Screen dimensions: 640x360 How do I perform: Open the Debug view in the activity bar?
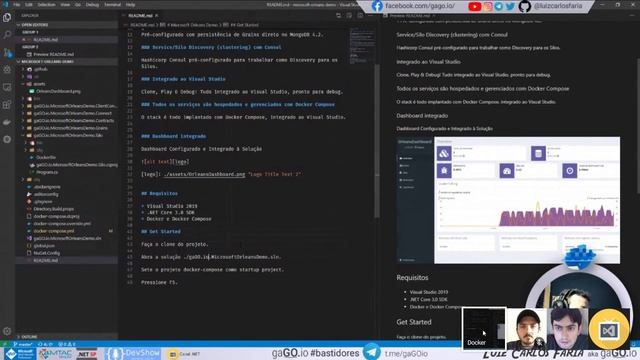(x=7, y=70)
